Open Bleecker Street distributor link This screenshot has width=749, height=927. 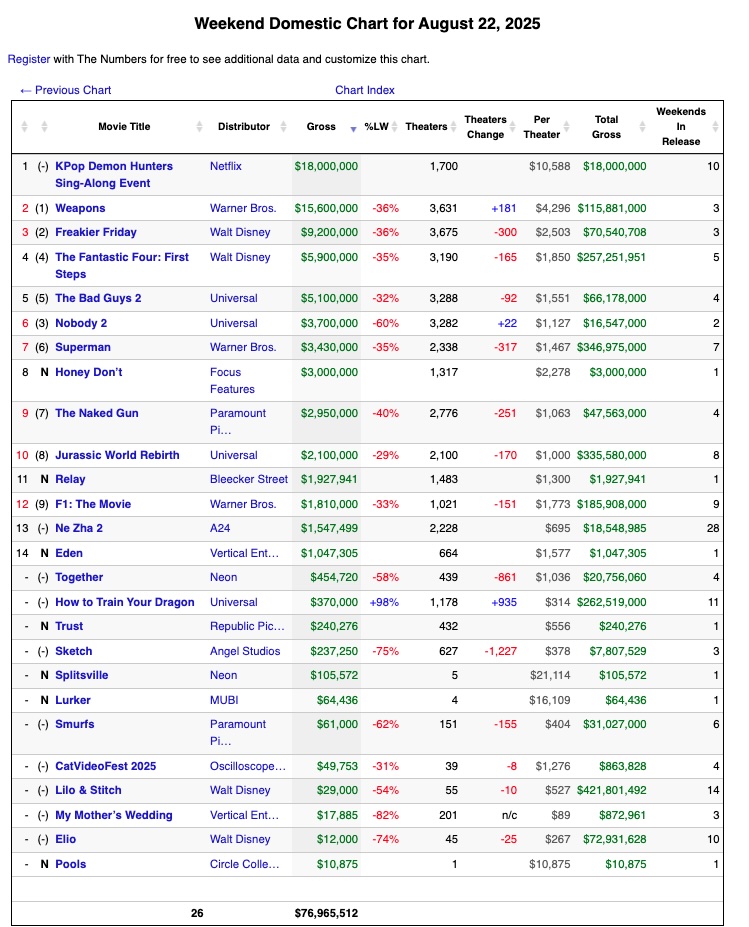(x=249, y=479)
